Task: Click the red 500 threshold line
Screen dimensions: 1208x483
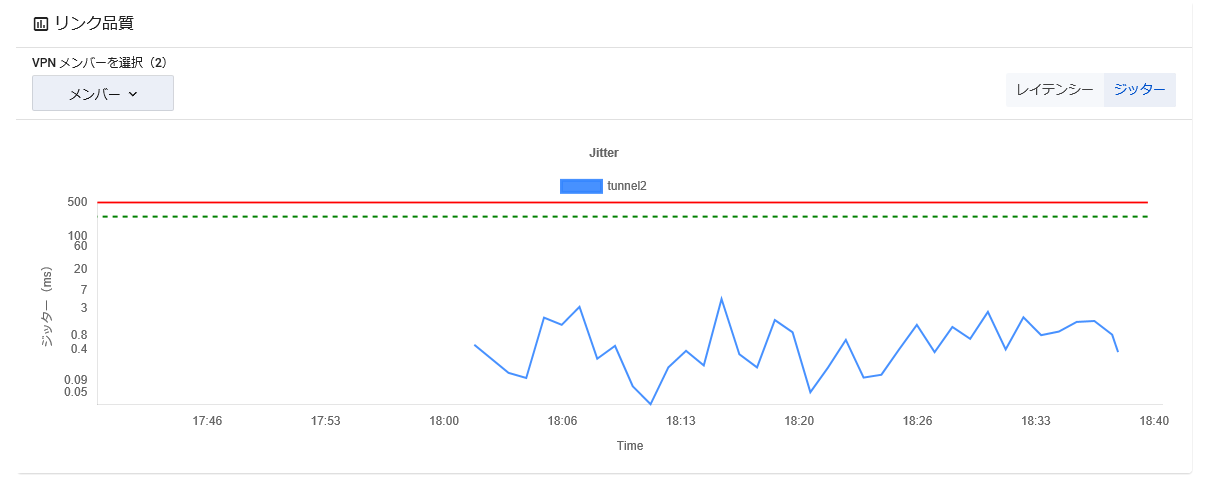Action: point(622,202)
